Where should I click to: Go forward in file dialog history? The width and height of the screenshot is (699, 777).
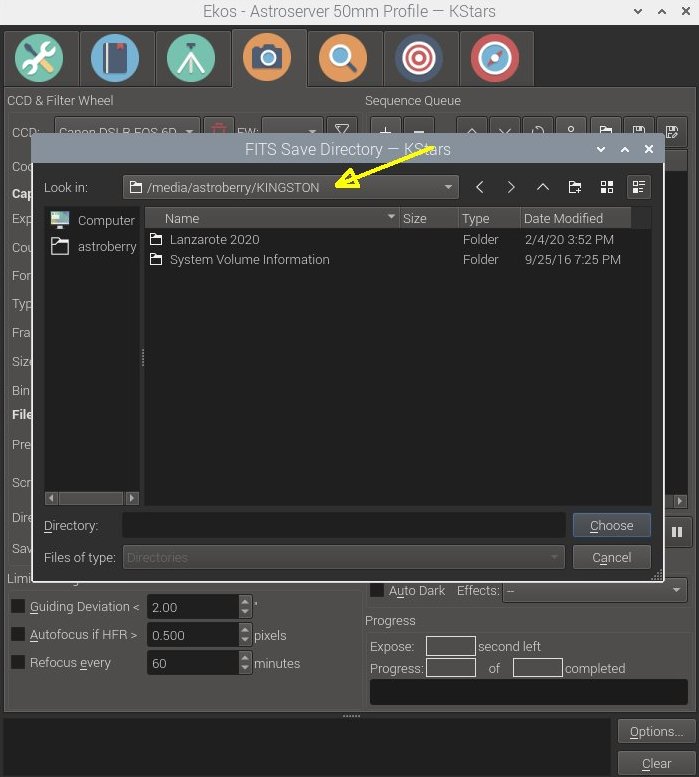(511, 187)
